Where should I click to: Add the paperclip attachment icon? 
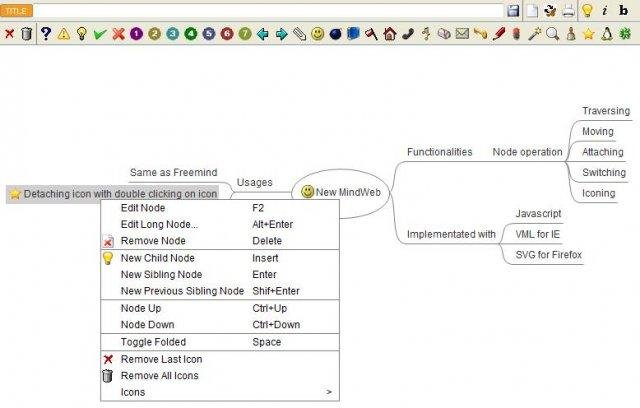coord(299,33)
